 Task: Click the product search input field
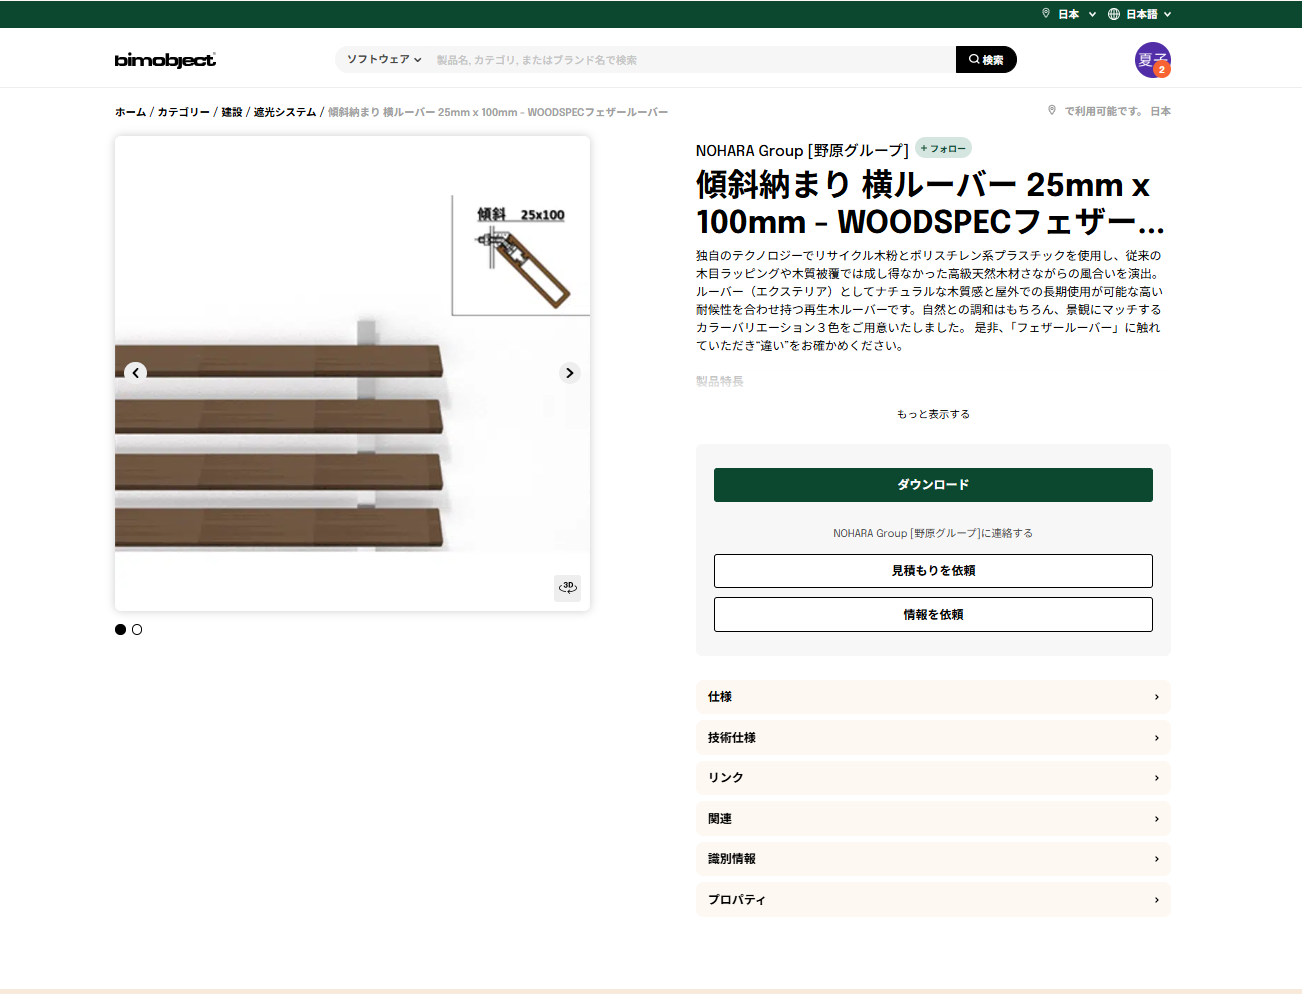click(690, 60)
